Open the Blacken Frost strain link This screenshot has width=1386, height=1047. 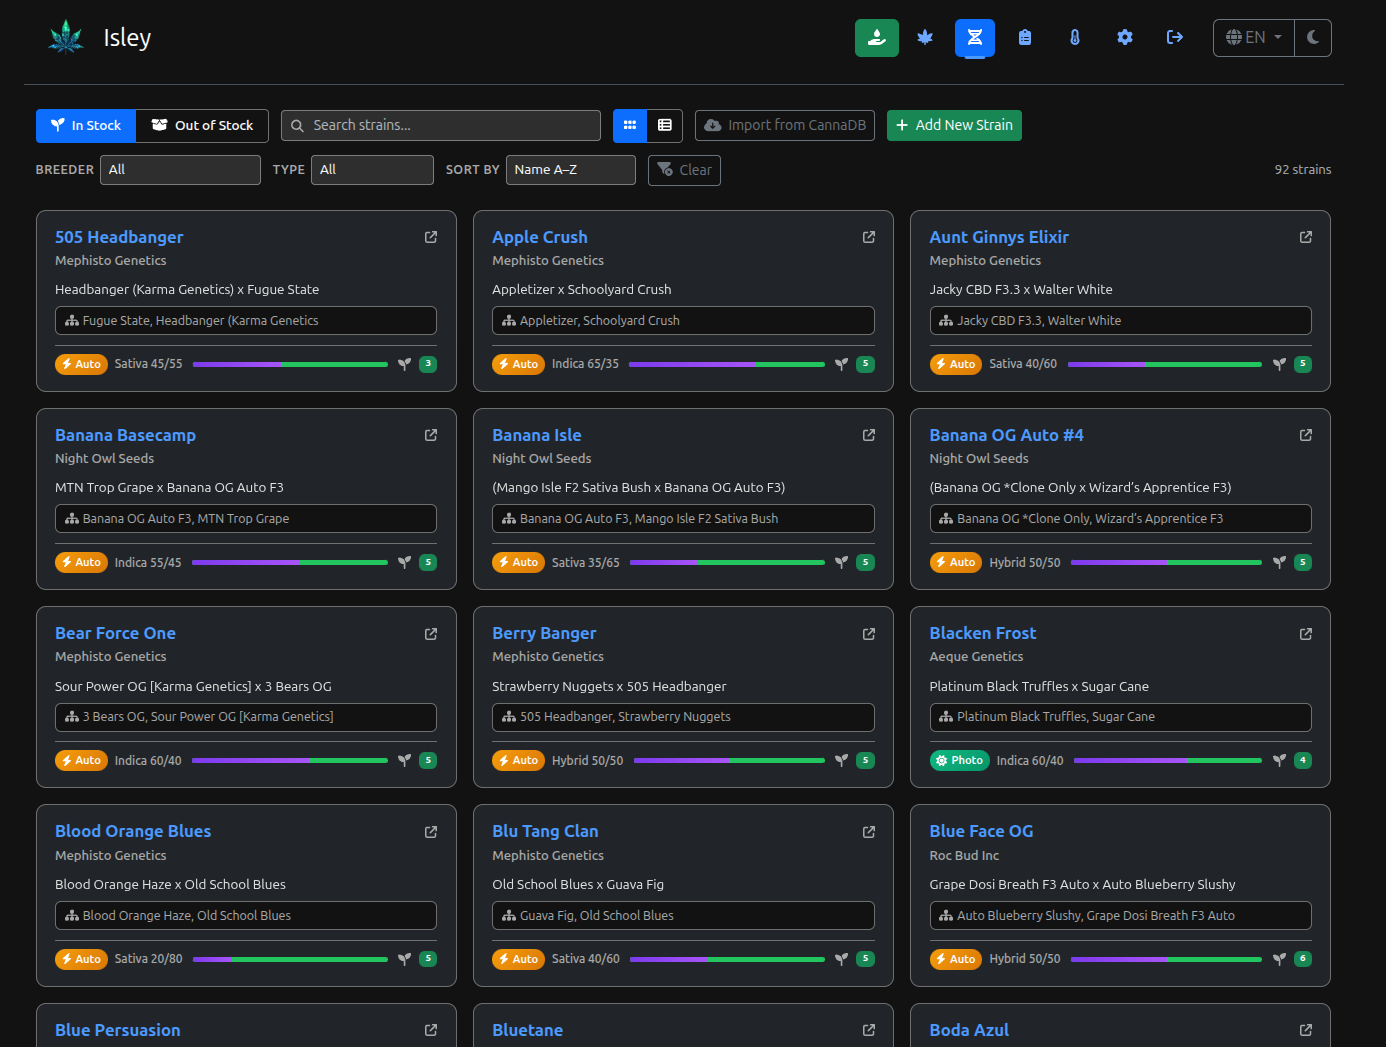coord(983,633)
